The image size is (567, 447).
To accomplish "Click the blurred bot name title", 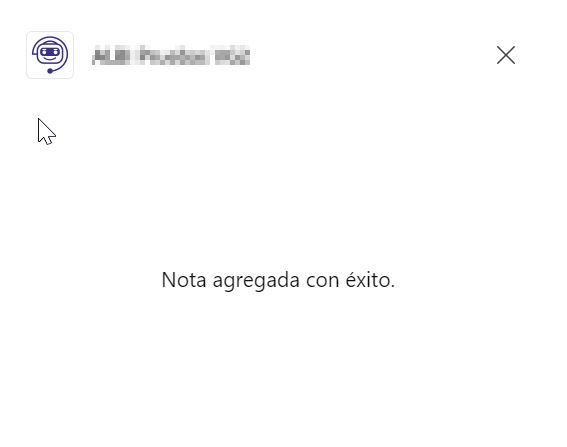I will coord(171,55).
